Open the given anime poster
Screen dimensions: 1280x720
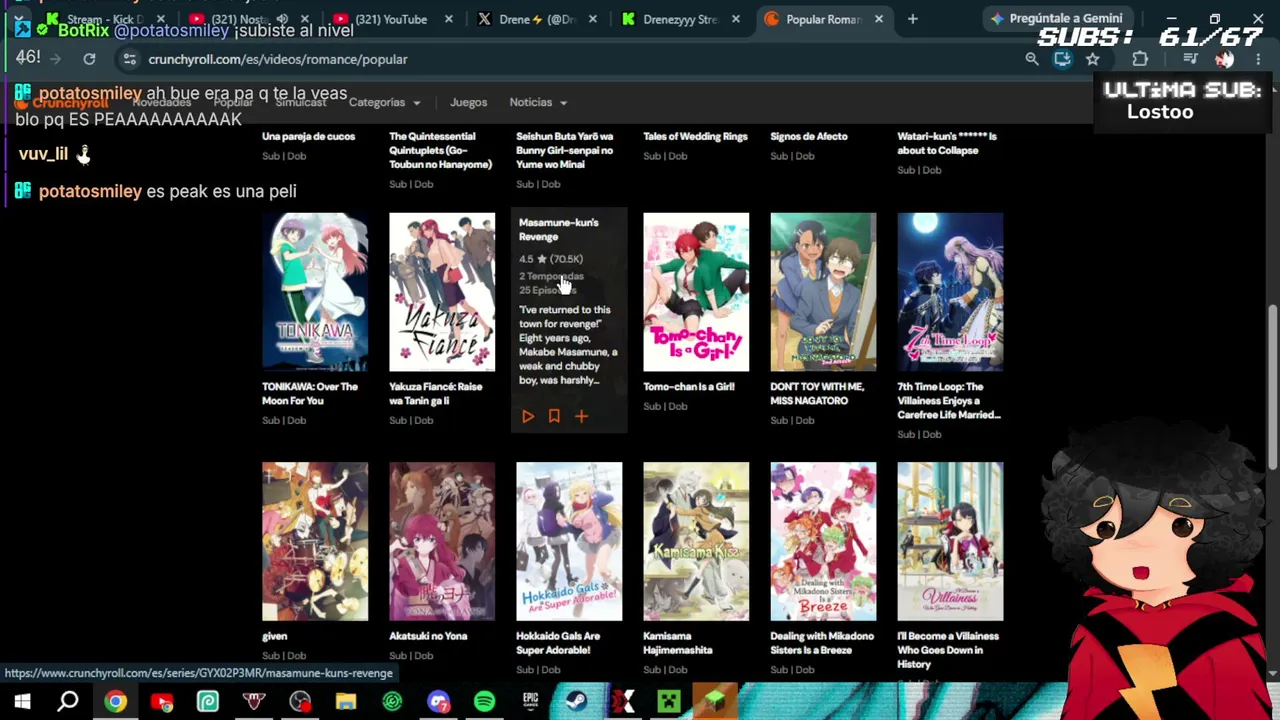315,541
